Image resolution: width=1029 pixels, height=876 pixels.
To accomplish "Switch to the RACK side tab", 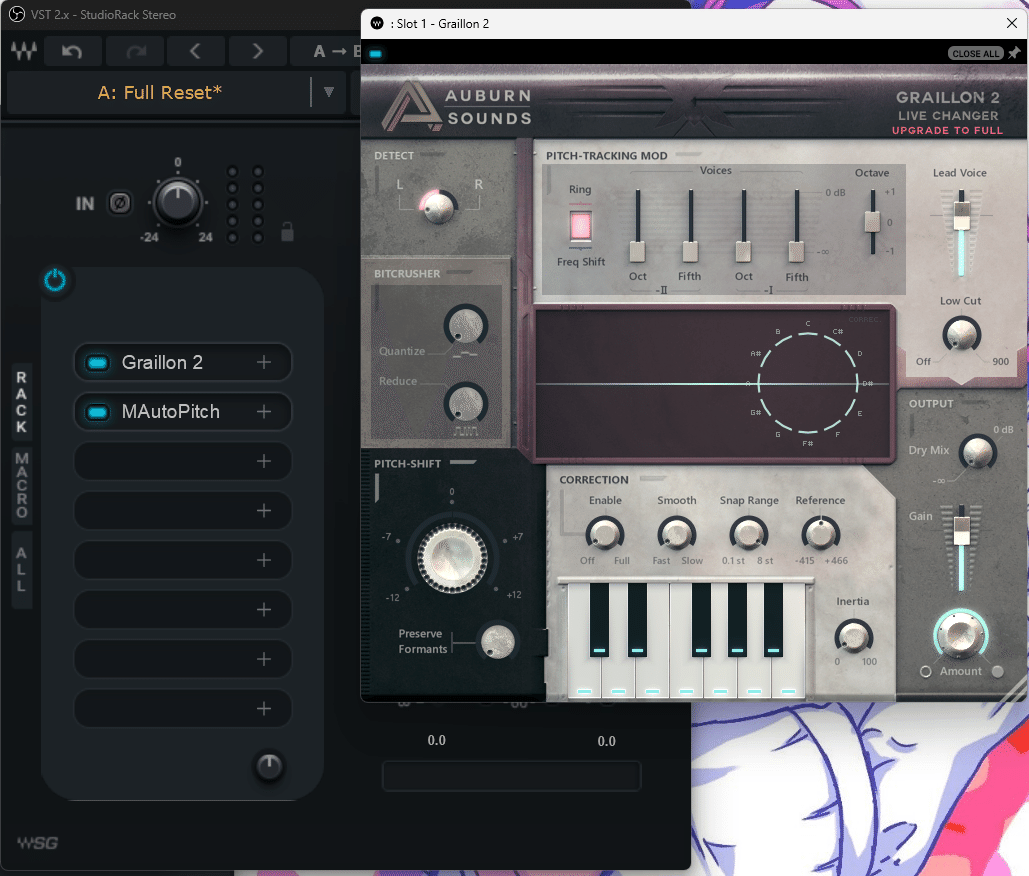I will [22, 402].
